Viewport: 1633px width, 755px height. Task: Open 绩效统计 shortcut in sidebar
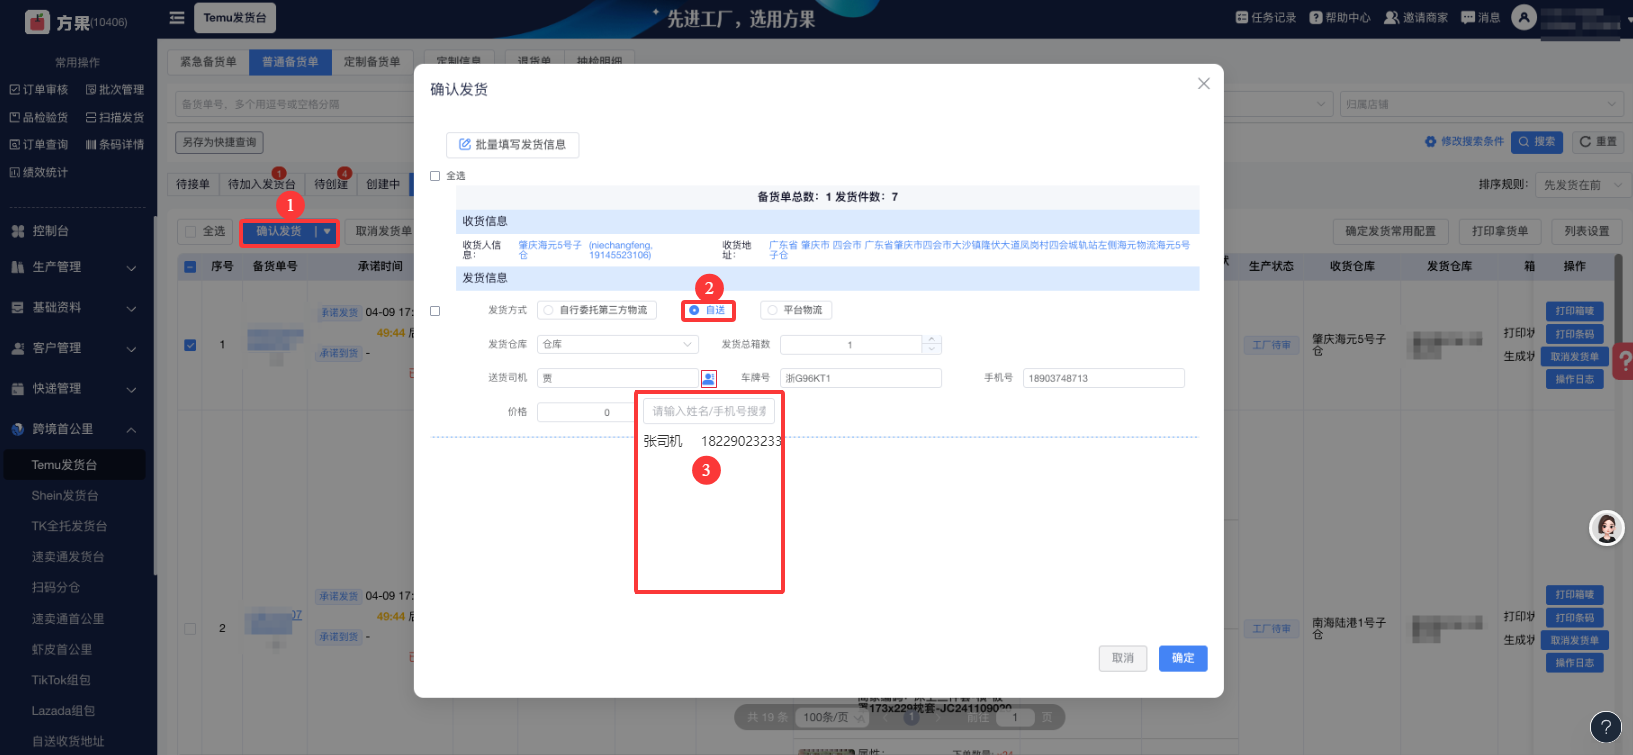click(x=39, y=173)
